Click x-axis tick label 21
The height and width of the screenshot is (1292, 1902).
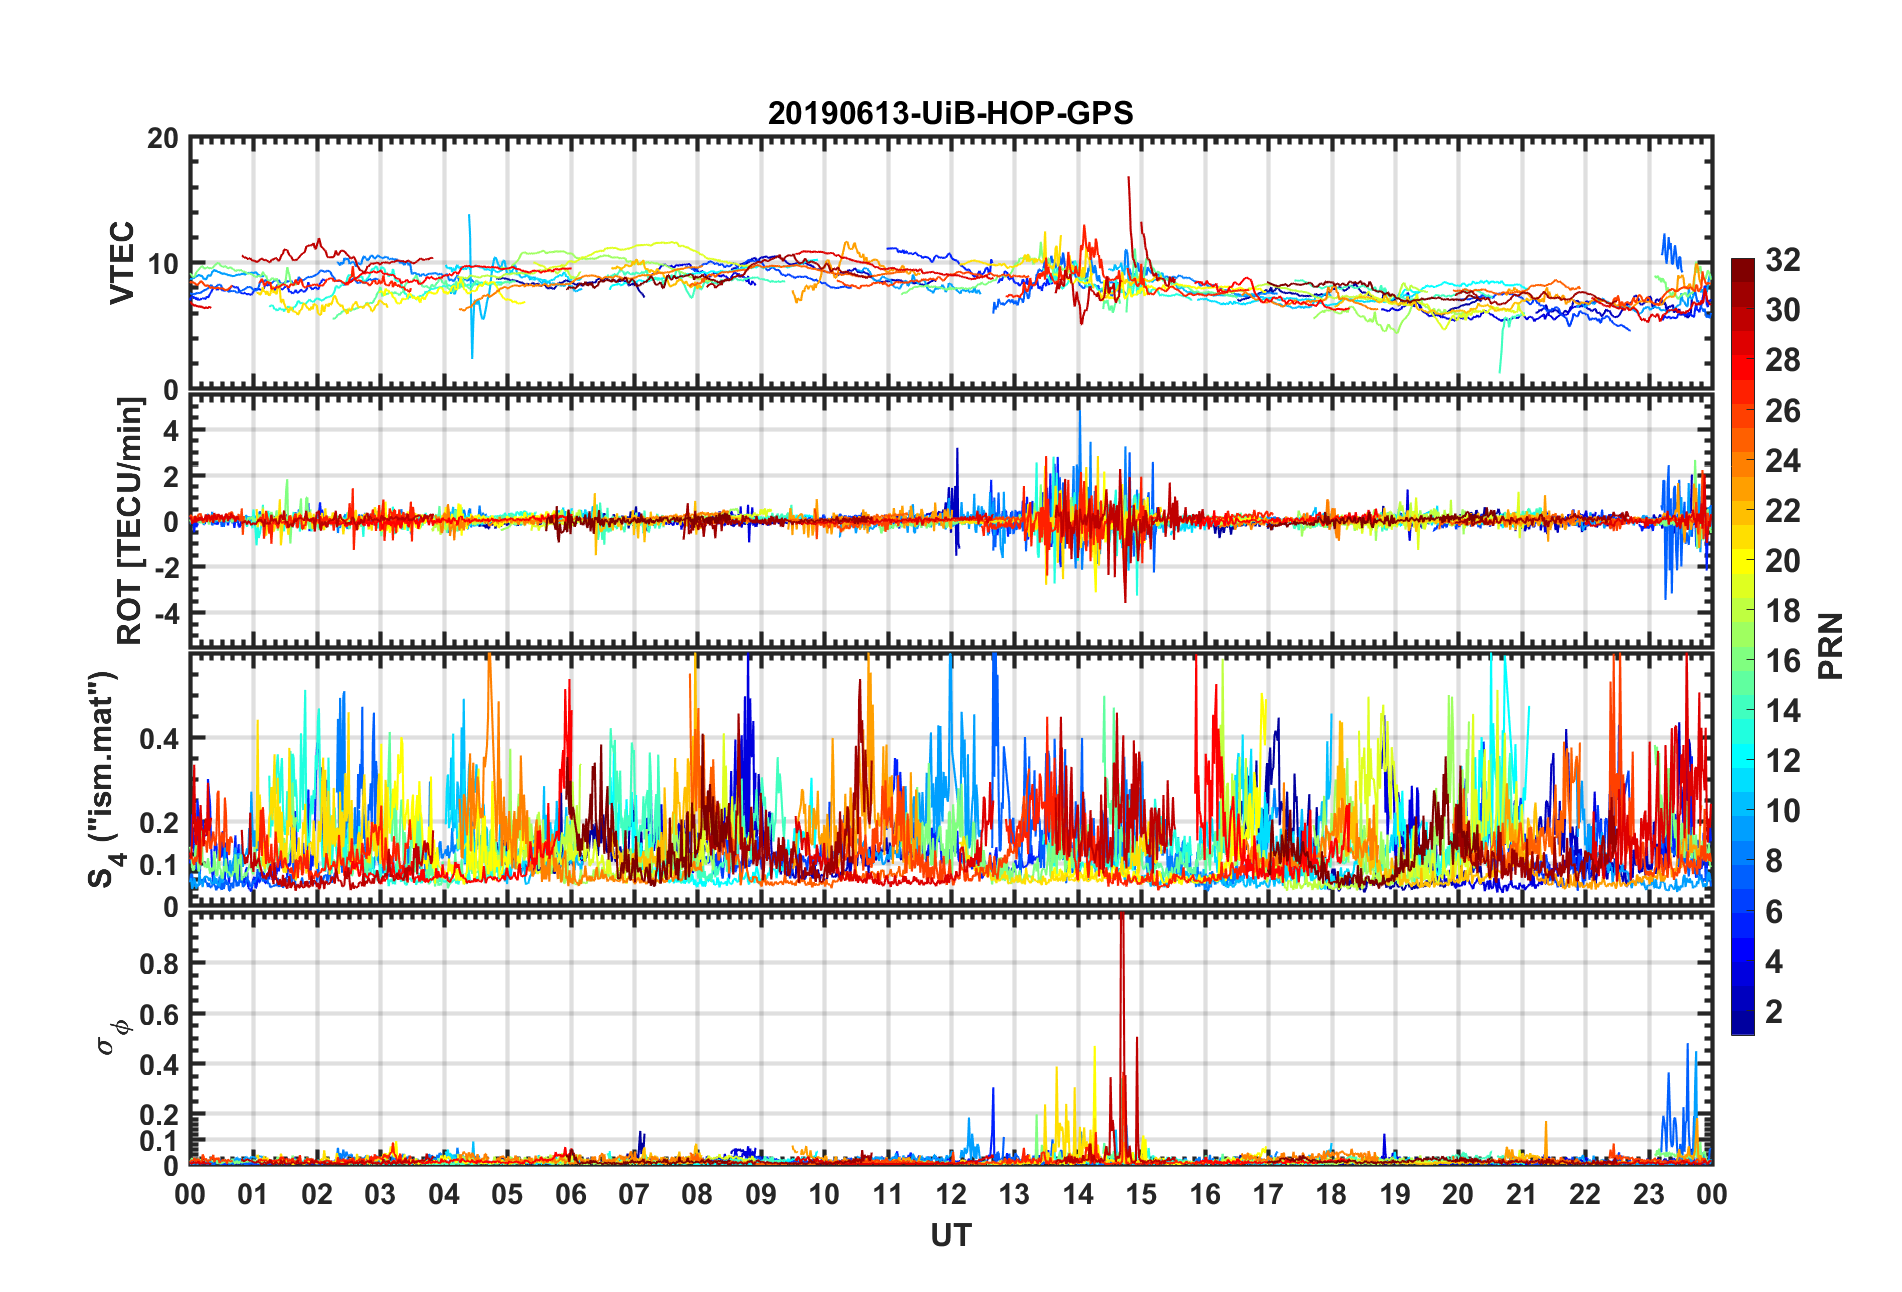[1521, 1194]
